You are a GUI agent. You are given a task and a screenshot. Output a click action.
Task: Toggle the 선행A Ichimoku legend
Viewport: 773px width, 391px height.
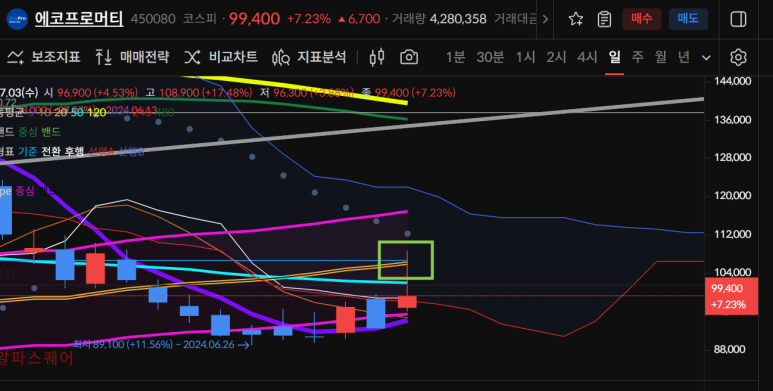tap(101, 151)
